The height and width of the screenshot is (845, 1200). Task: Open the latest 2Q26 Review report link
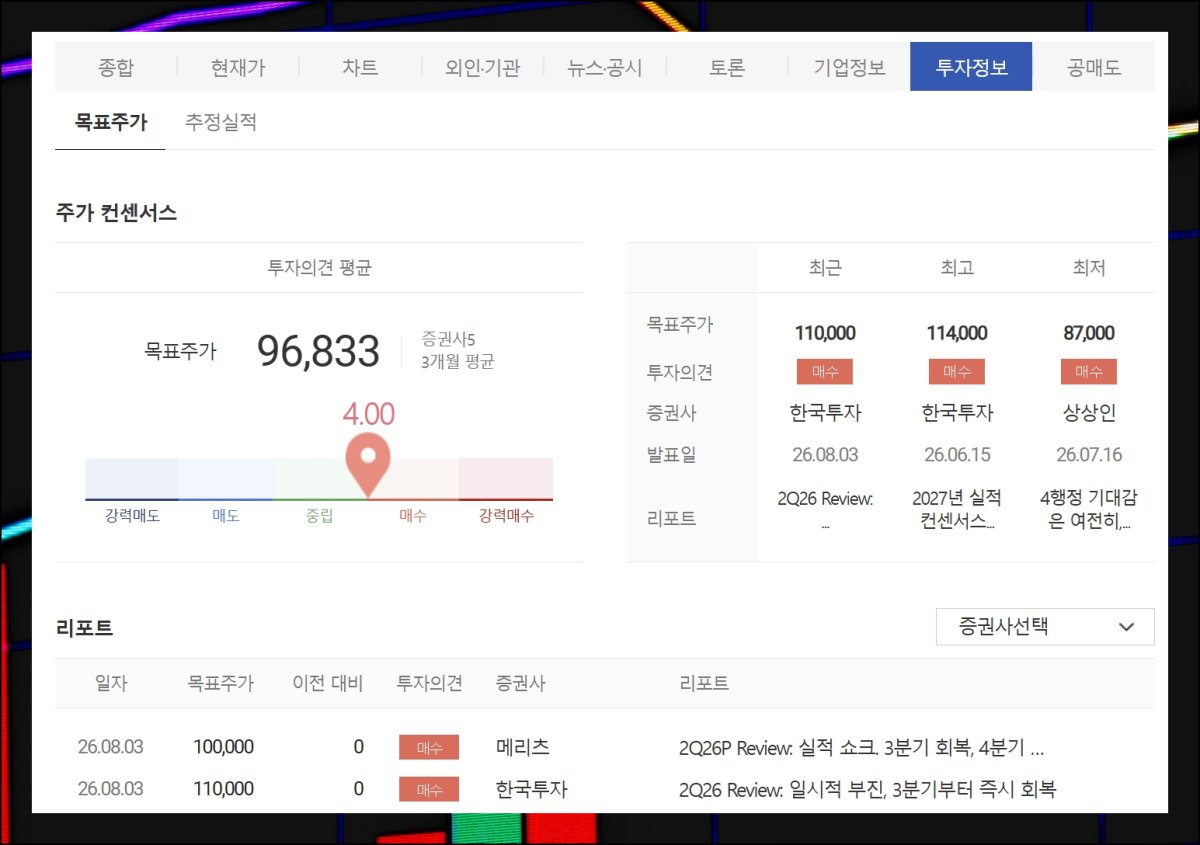(x=825, y=509)
